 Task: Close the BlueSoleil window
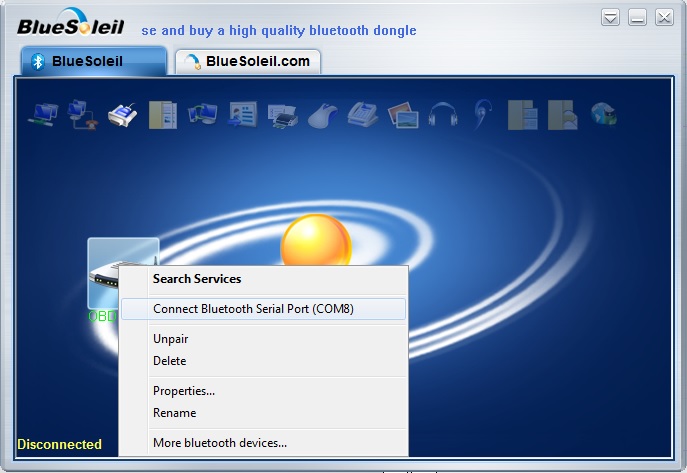point(664,18)
